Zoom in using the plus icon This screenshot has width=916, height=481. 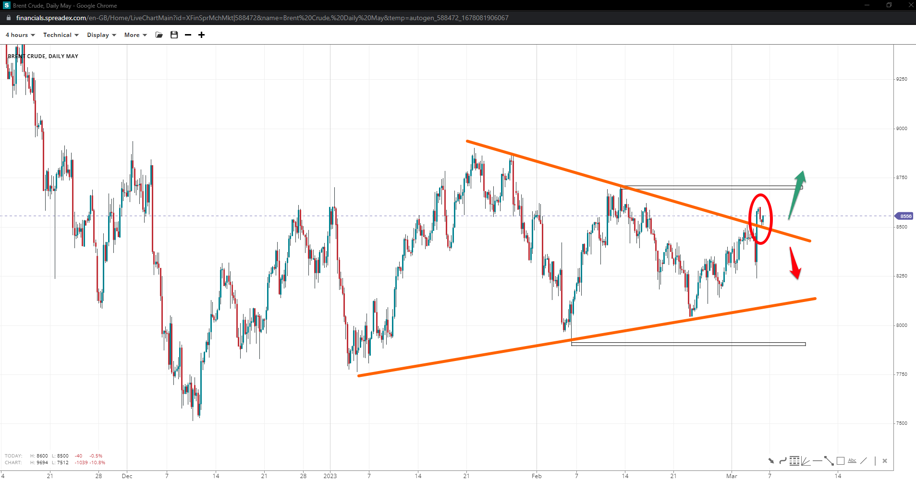pyautogui.click(x=201, y=35)
